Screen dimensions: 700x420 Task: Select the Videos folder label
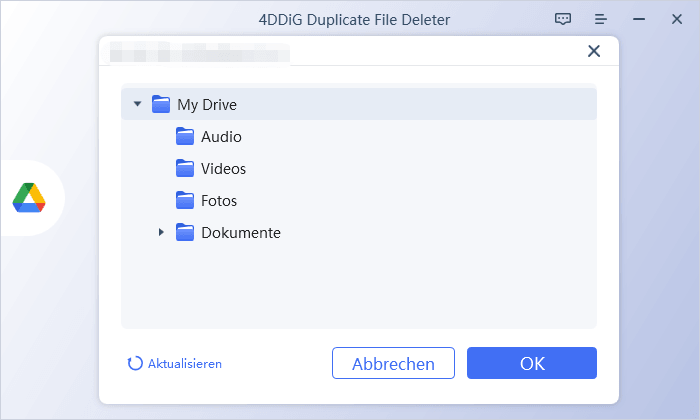223,169
